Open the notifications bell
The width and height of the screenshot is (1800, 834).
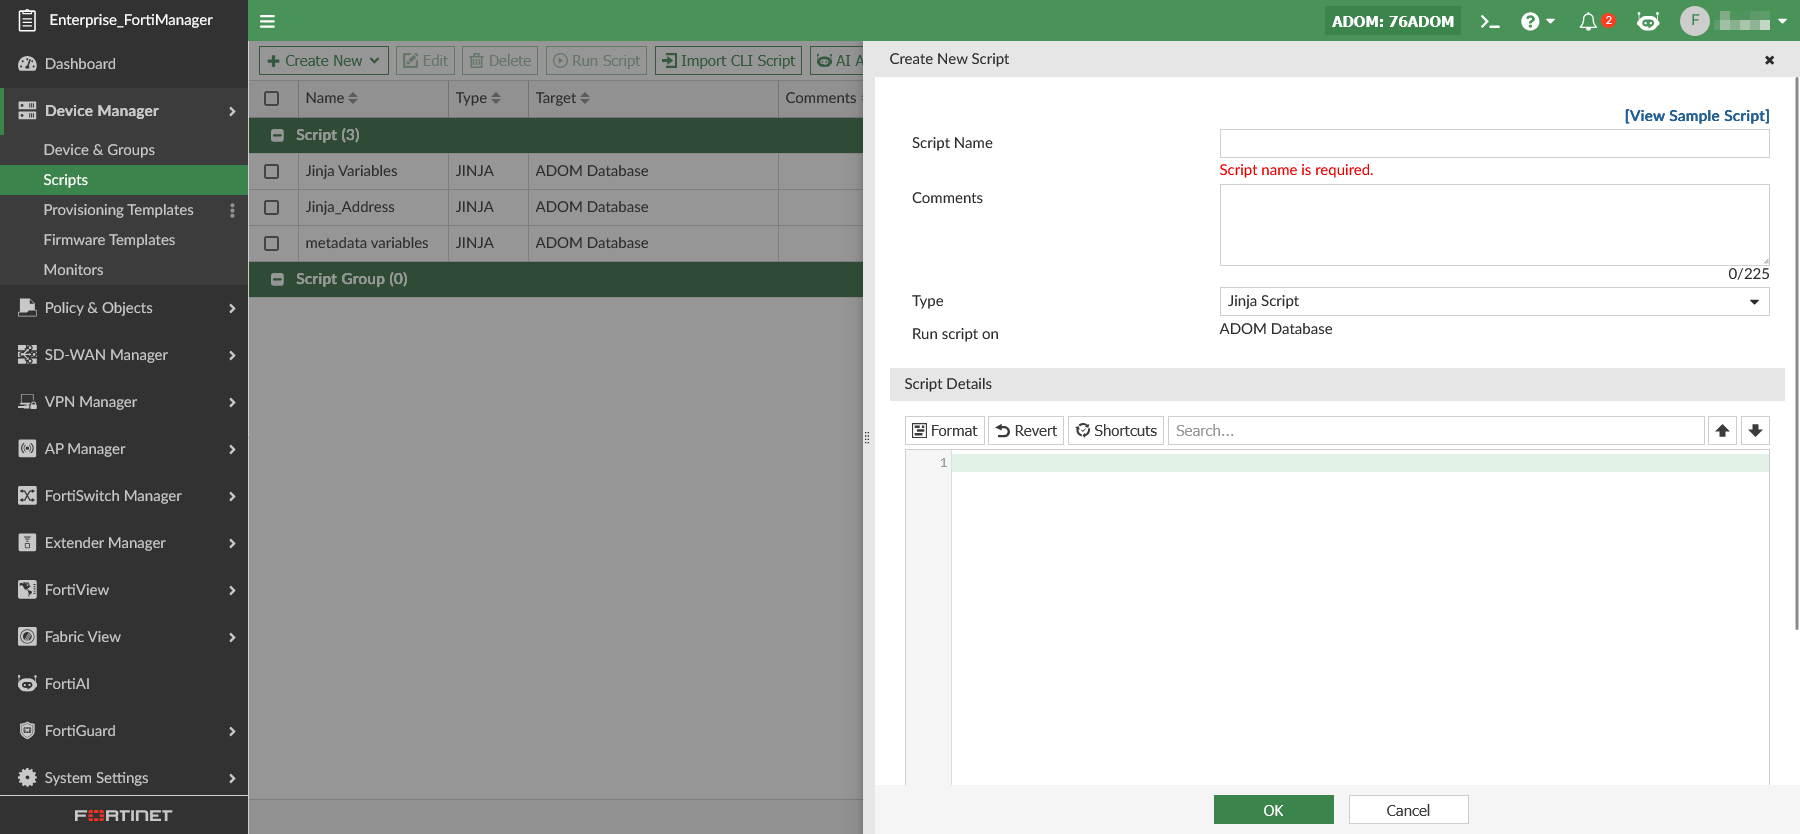1588,21
